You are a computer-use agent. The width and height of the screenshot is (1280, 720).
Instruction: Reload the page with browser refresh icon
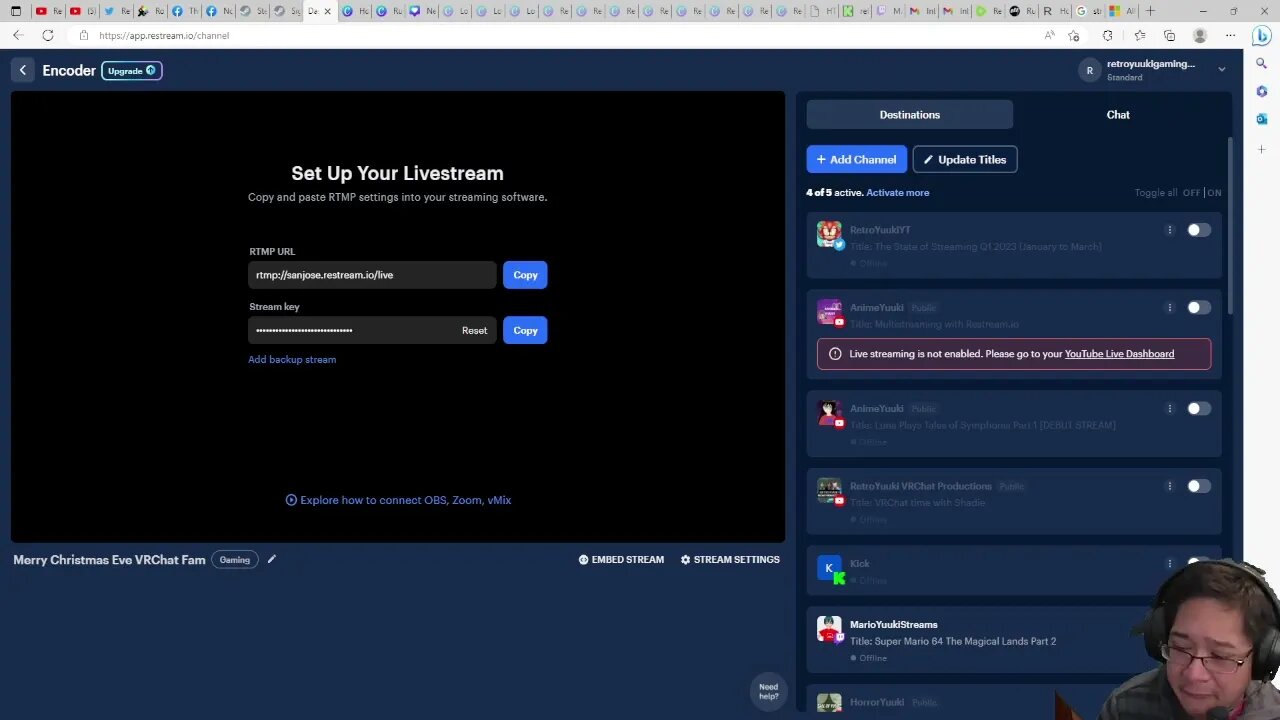(x=47, y=35)
